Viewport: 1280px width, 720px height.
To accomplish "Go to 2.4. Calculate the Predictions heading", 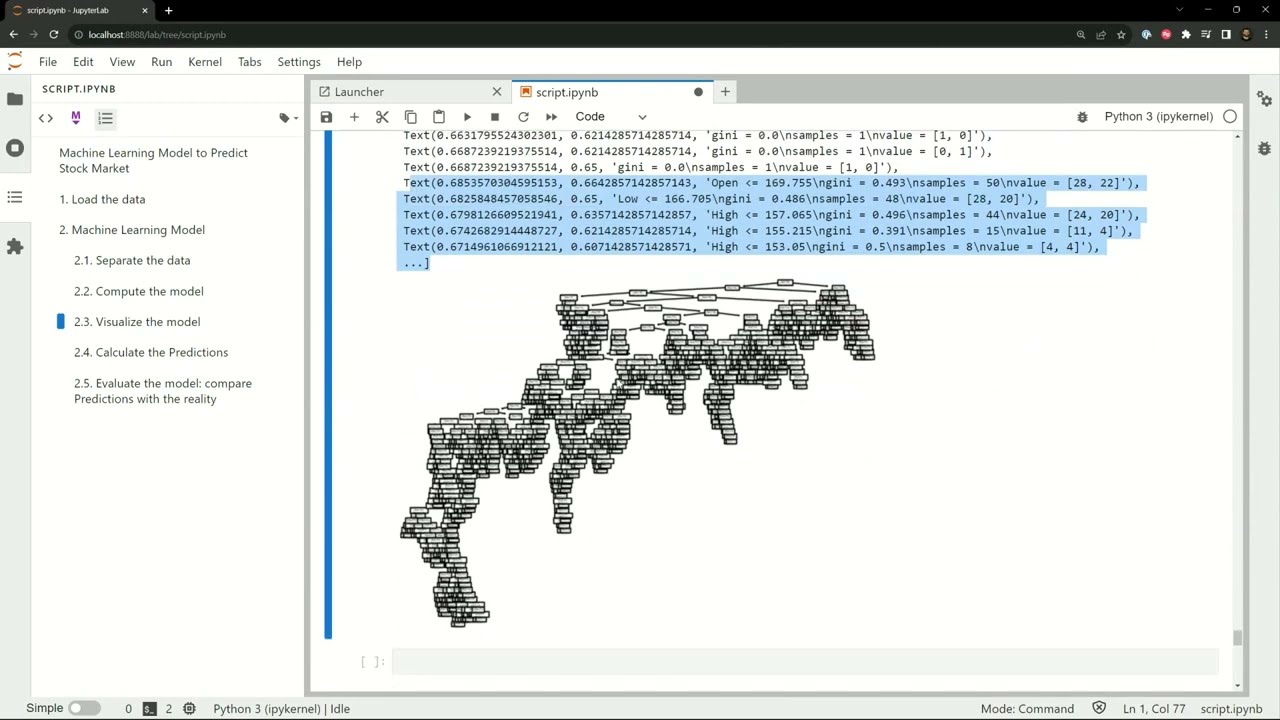I will 151,352.
